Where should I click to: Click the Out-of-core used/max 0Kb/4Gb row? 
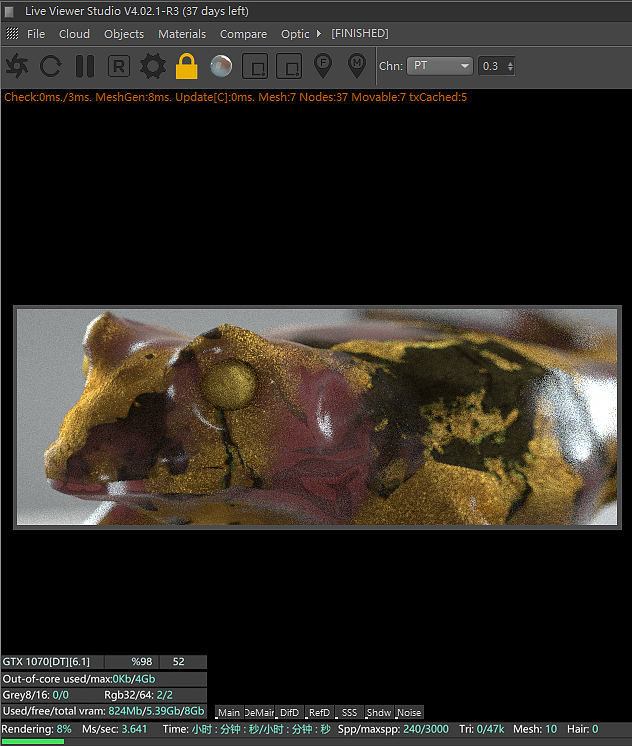[104, 679]
